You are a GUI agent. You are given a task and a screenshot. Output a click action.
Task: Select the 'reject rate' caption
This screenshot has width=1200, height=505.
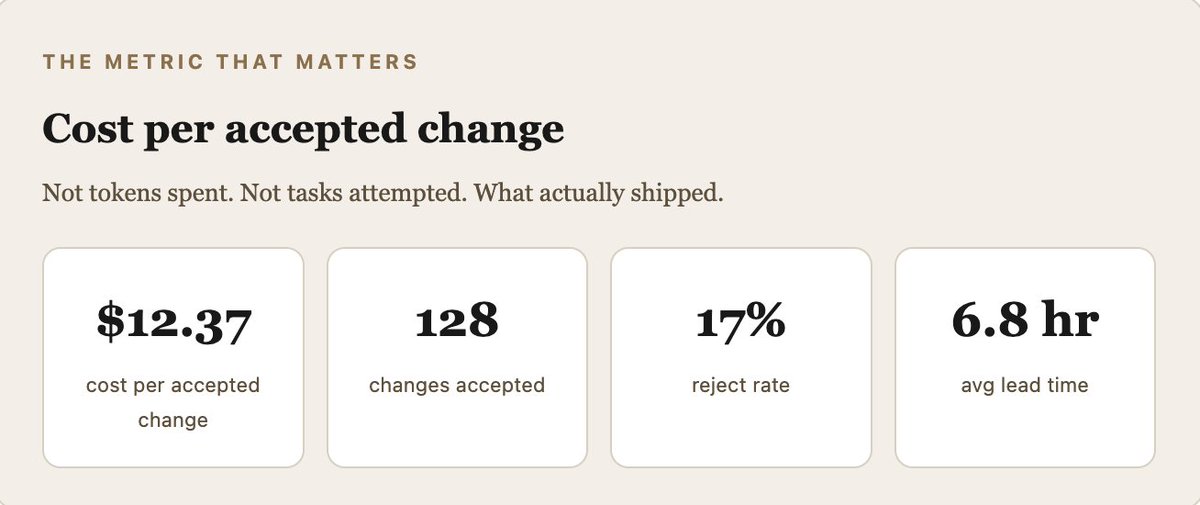[741, 385]
